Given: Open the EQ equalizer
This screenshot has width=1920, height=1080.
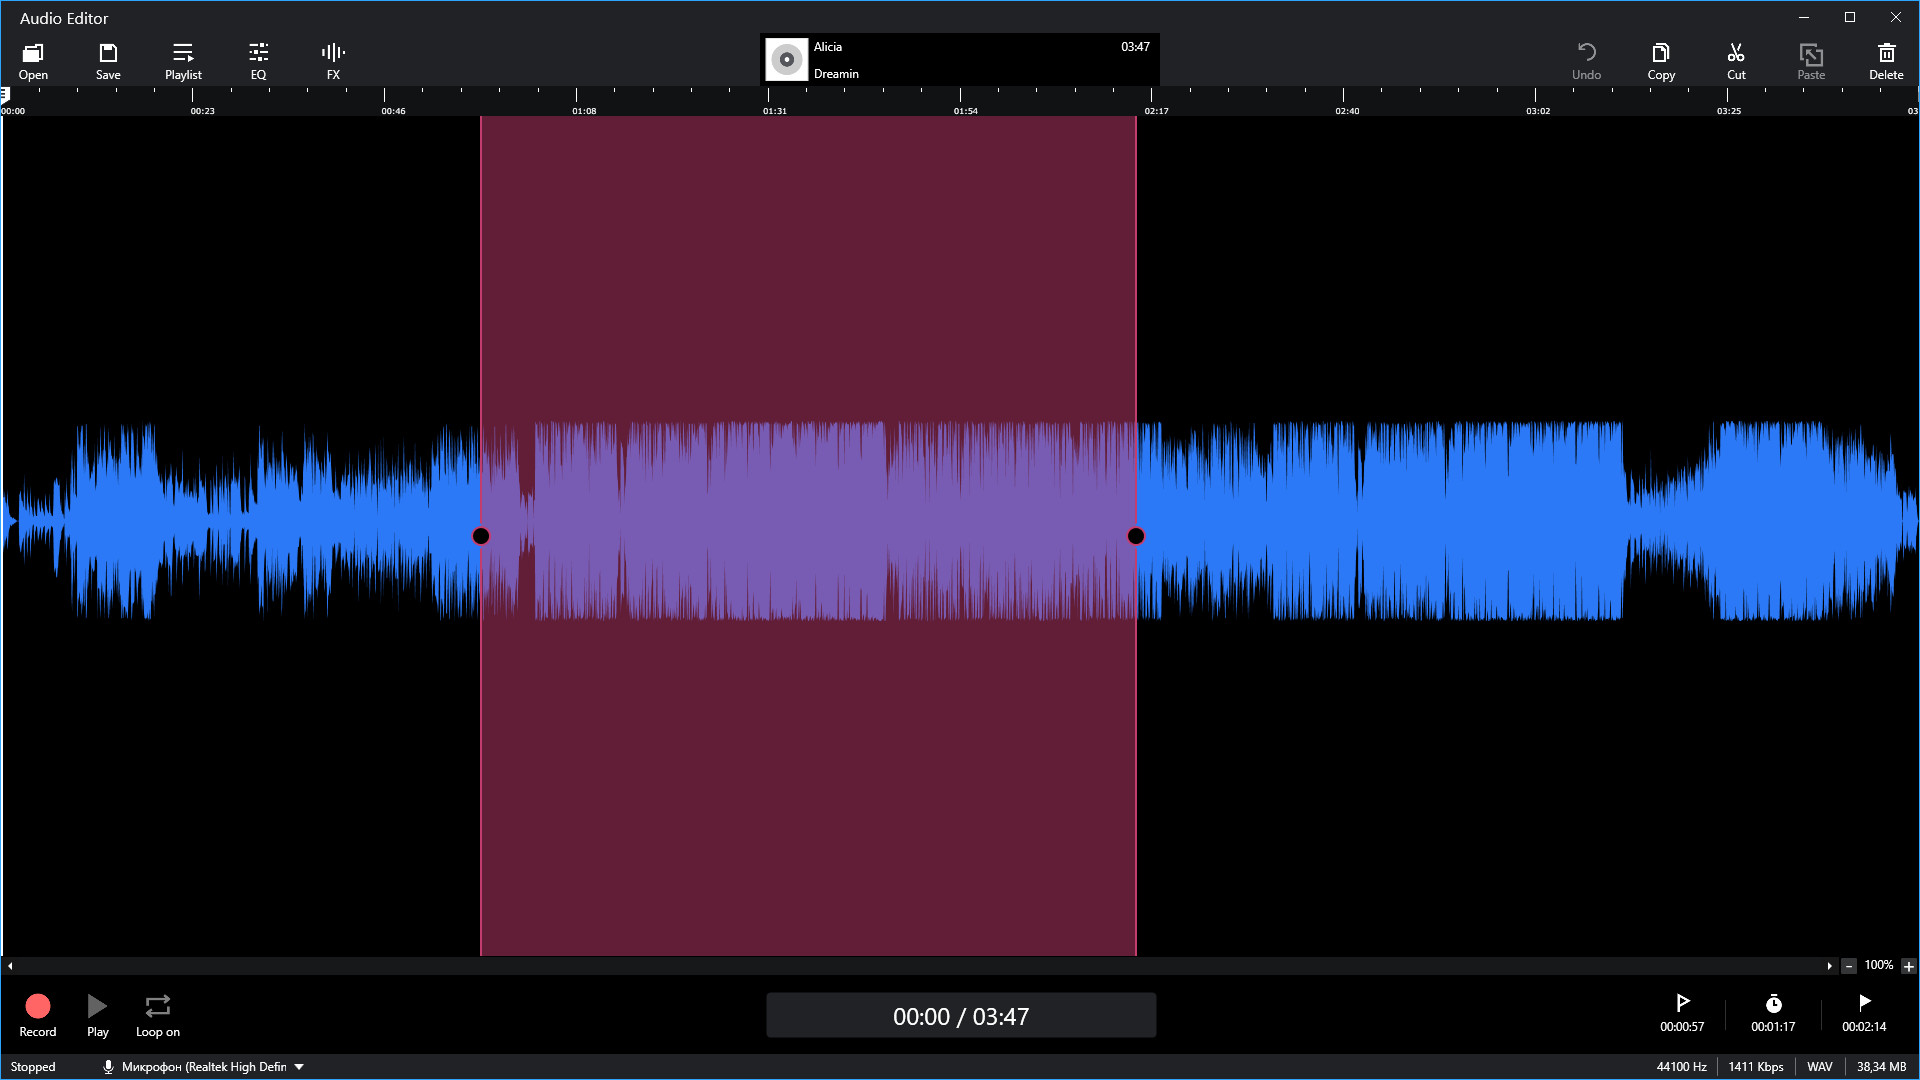Looking at the screenshot, I should (258, 59).
